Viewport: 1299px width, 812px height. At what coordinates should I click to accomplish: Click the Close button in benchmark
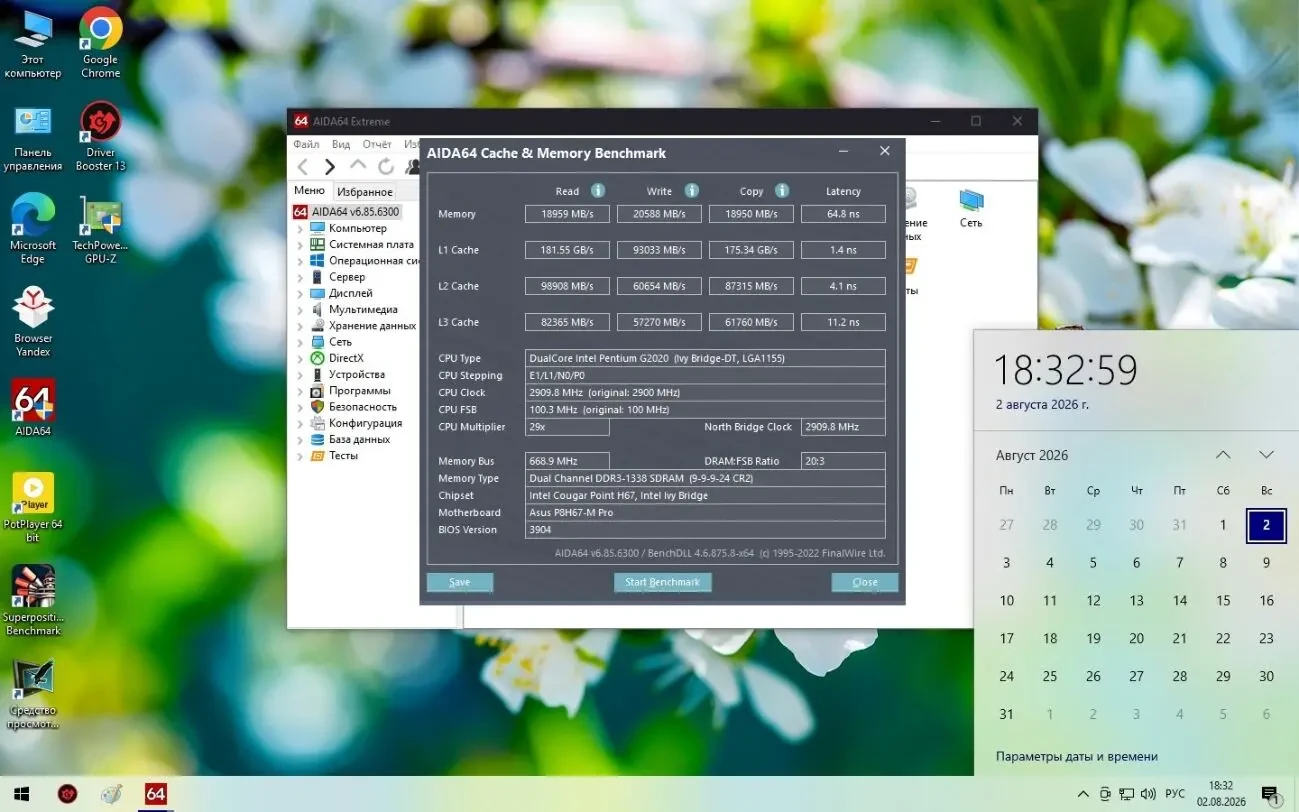pyautogui.click(x=865, y=582)
